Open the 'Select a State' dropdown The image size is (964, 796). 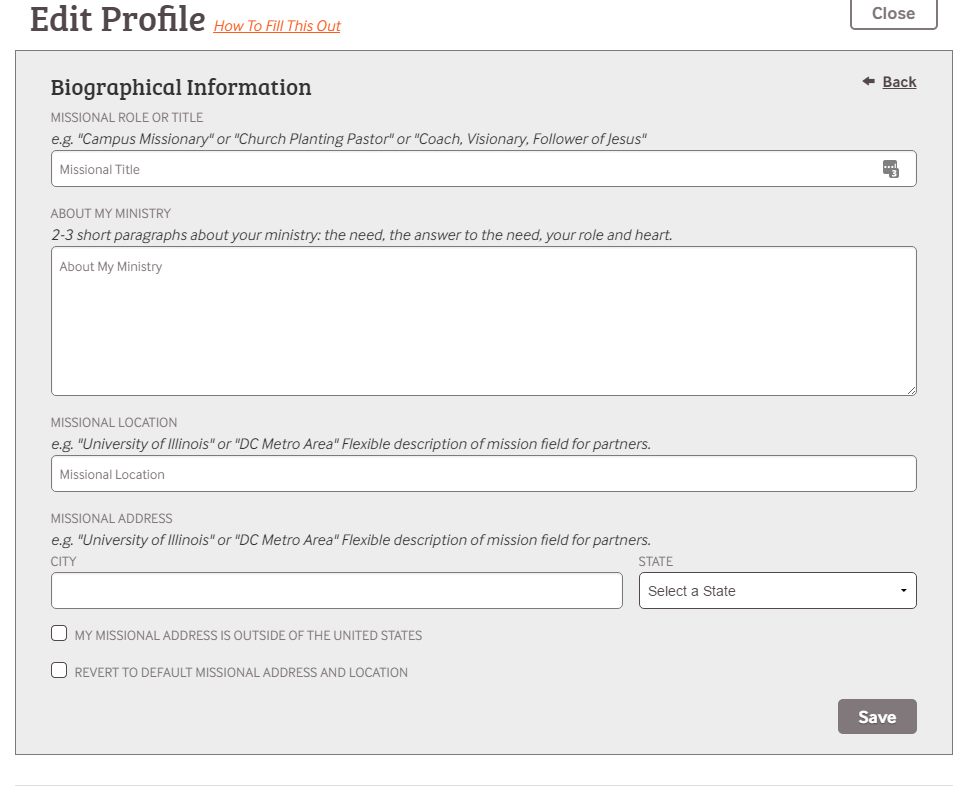coord(776,591)
